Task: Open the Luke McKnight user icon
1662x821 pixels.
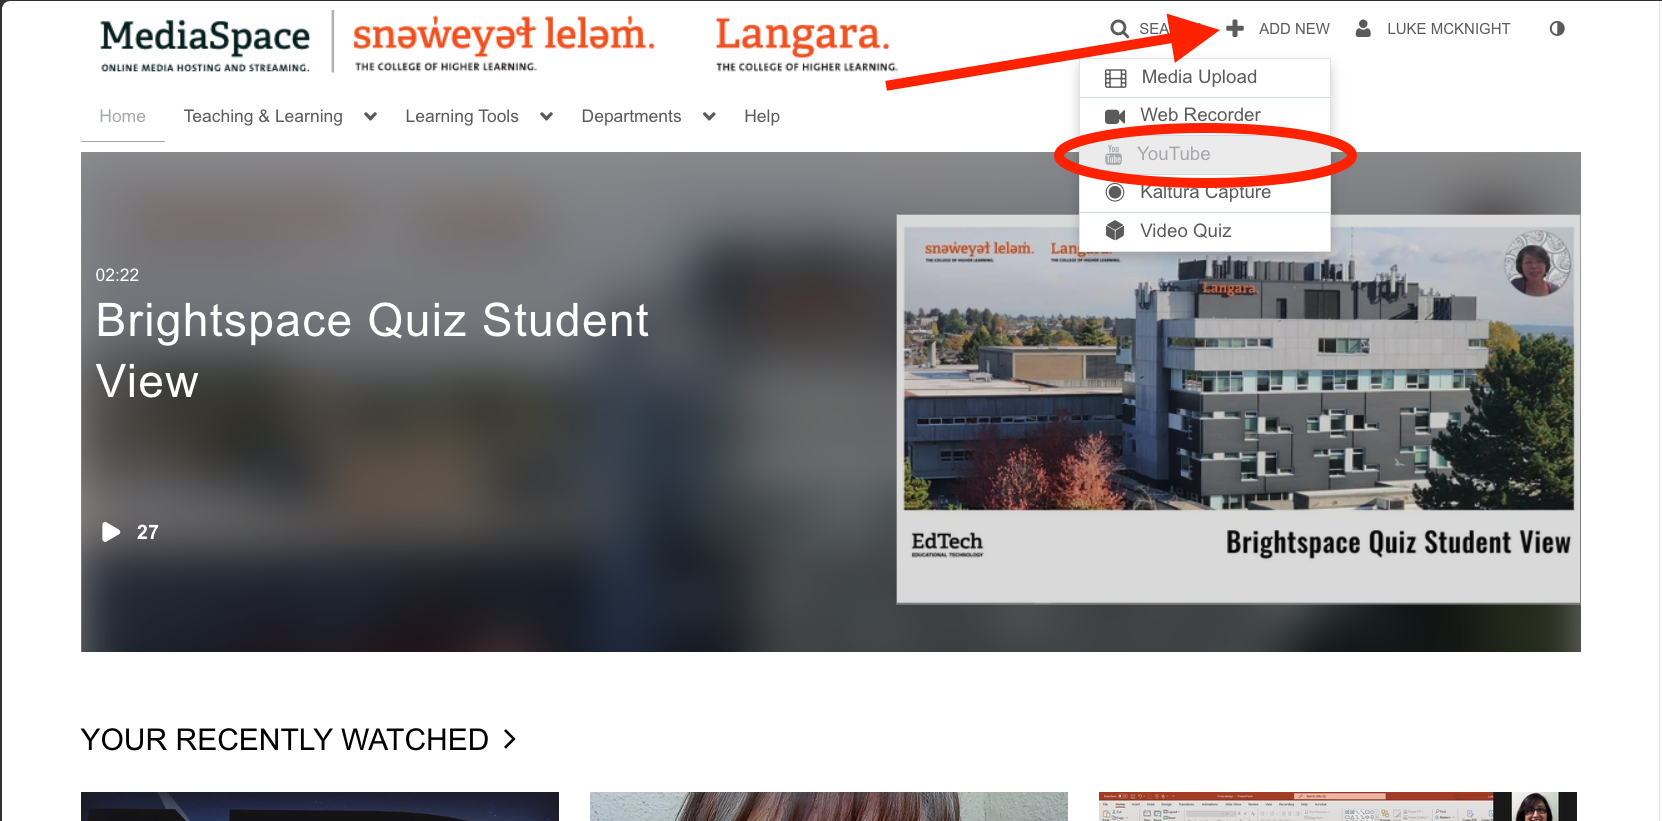Action: (x=1363, y=28)
